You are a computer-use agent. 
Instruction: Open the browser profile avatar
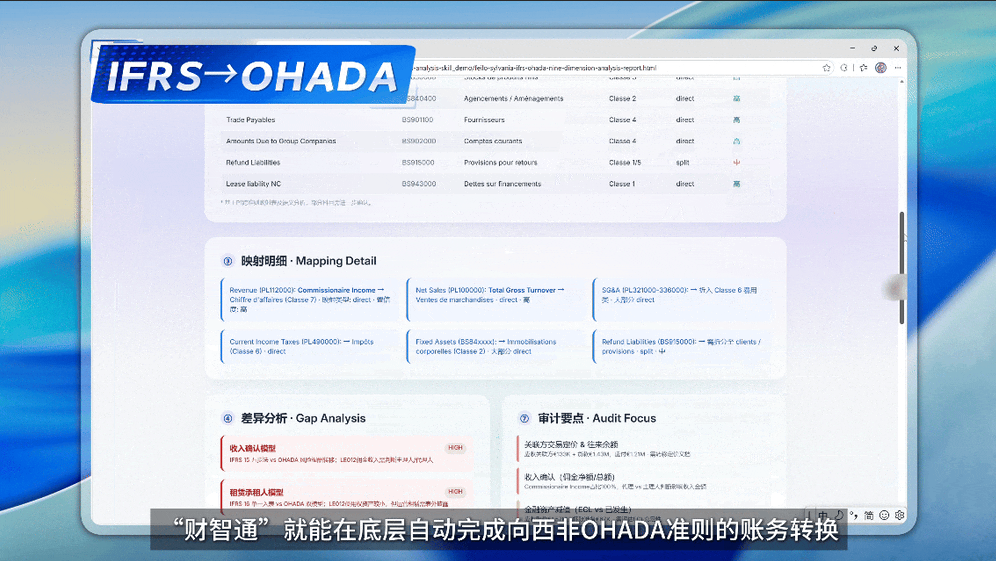click(x=880, y=68)
